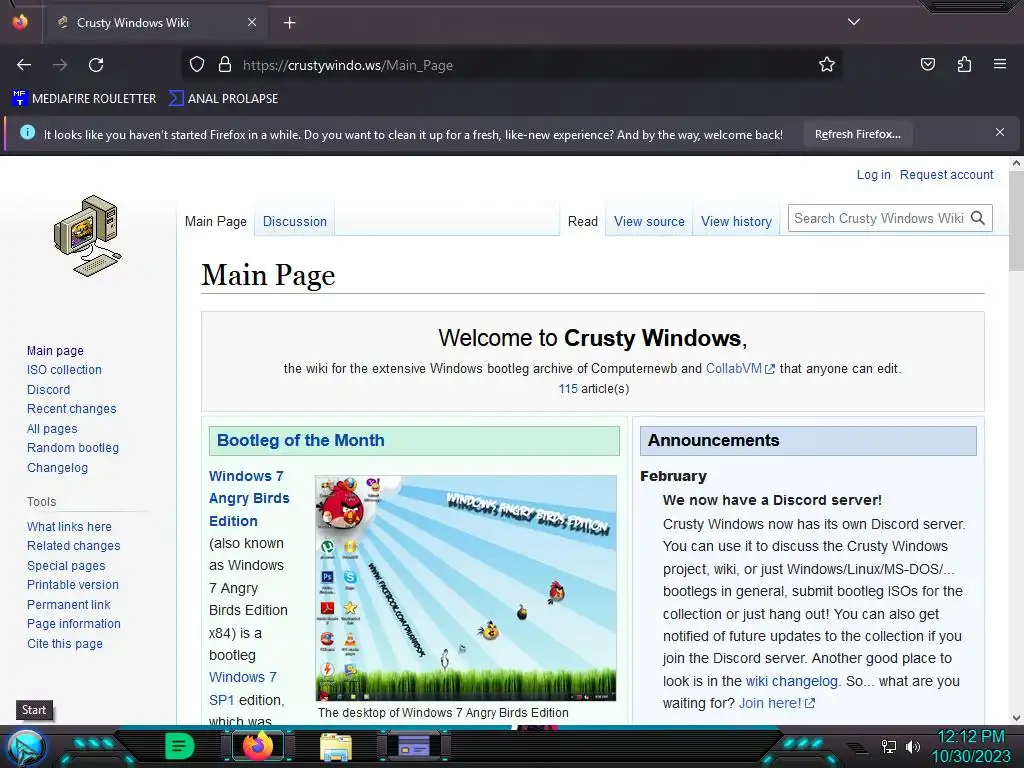1024x768 pixels.
Task: Click the Join here! Discord link
Action: click(776, 703)
